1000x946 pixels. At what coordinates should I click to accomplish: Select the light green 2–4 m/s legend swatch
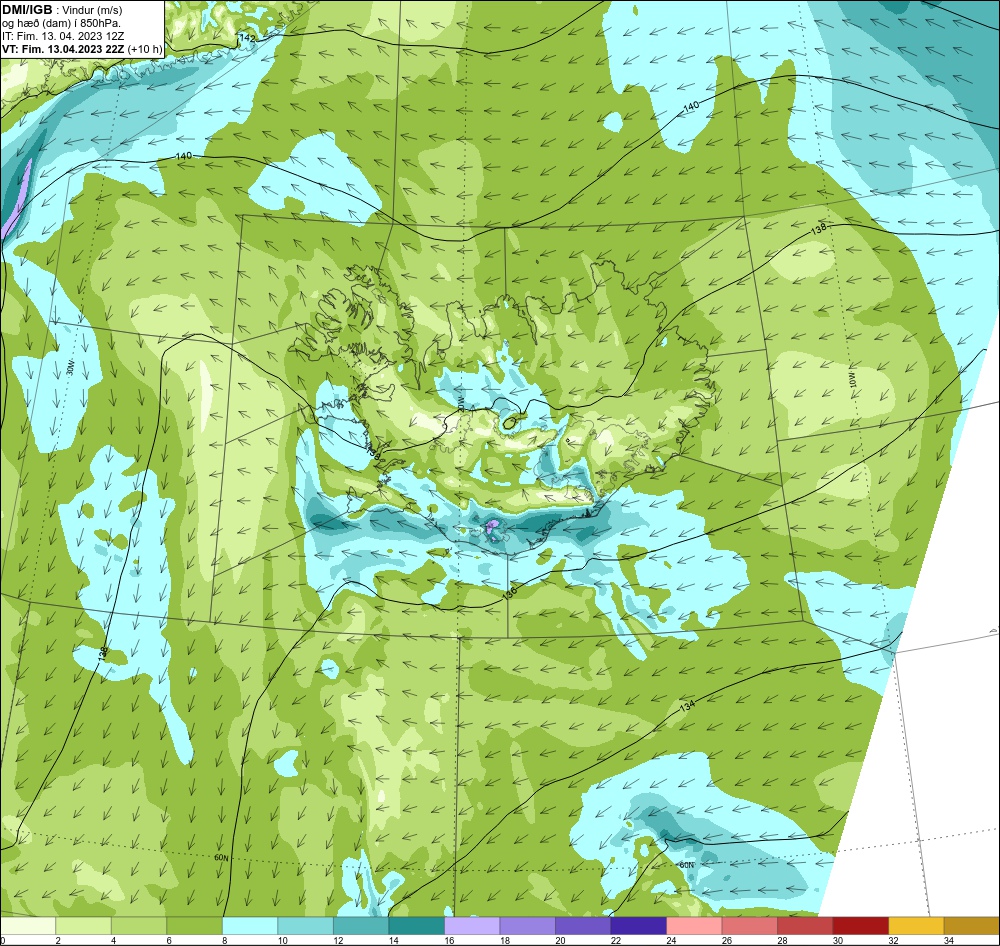(x=84, y=925)
